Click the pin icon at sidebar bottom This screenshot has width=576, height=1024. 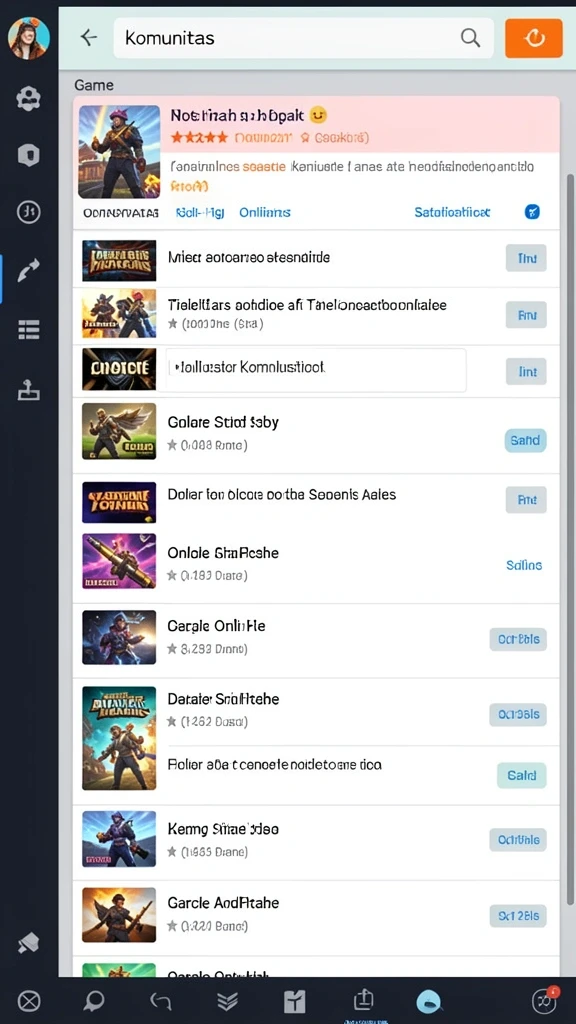click(29, 942)
